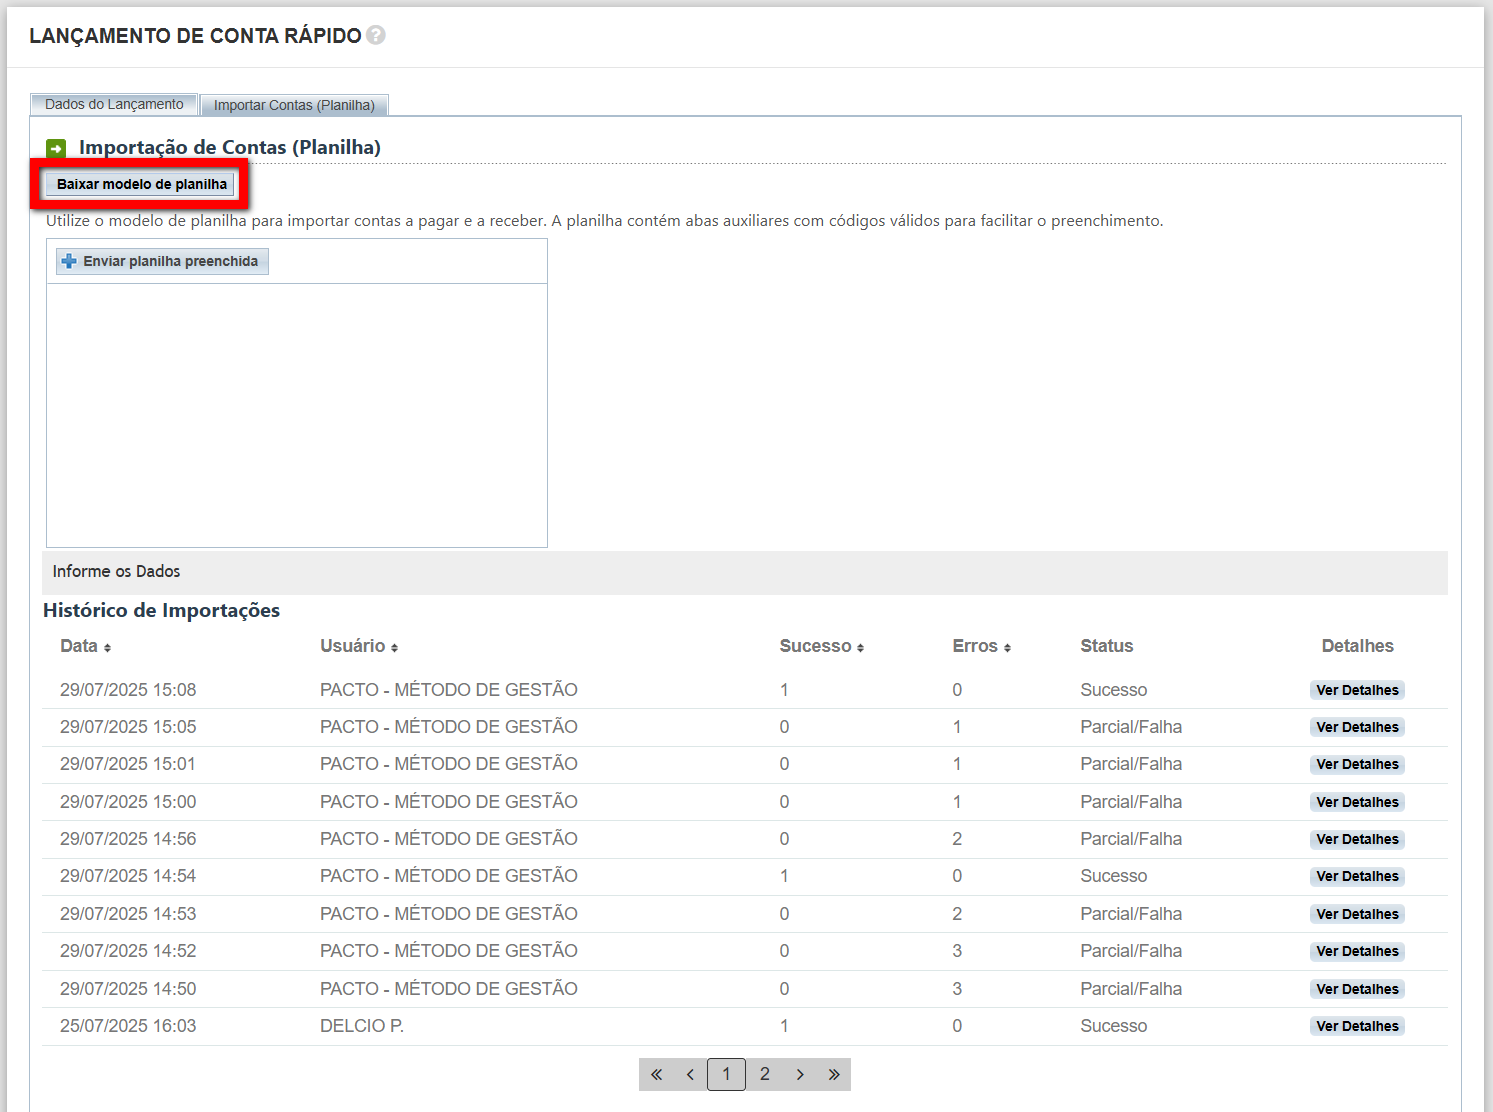Click the green arrow icon beside Importação de Contas
The image size is (1493, 1112).
point(56,148)
